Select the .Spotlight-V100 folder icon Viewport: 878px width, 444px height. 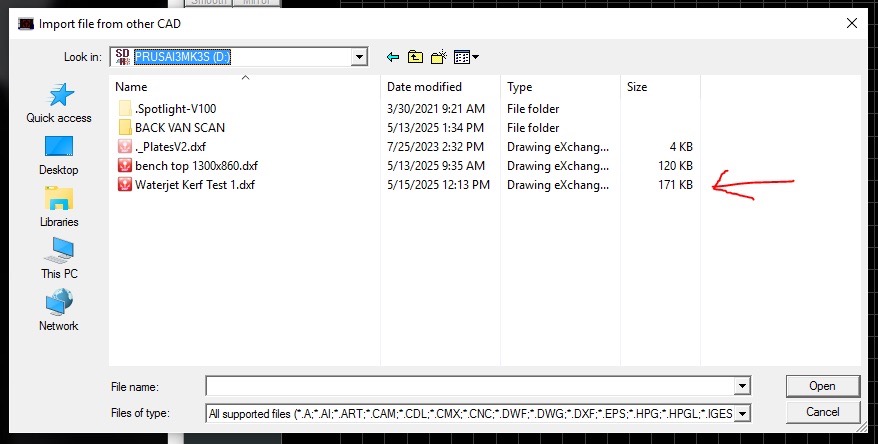tap(125, 109)
